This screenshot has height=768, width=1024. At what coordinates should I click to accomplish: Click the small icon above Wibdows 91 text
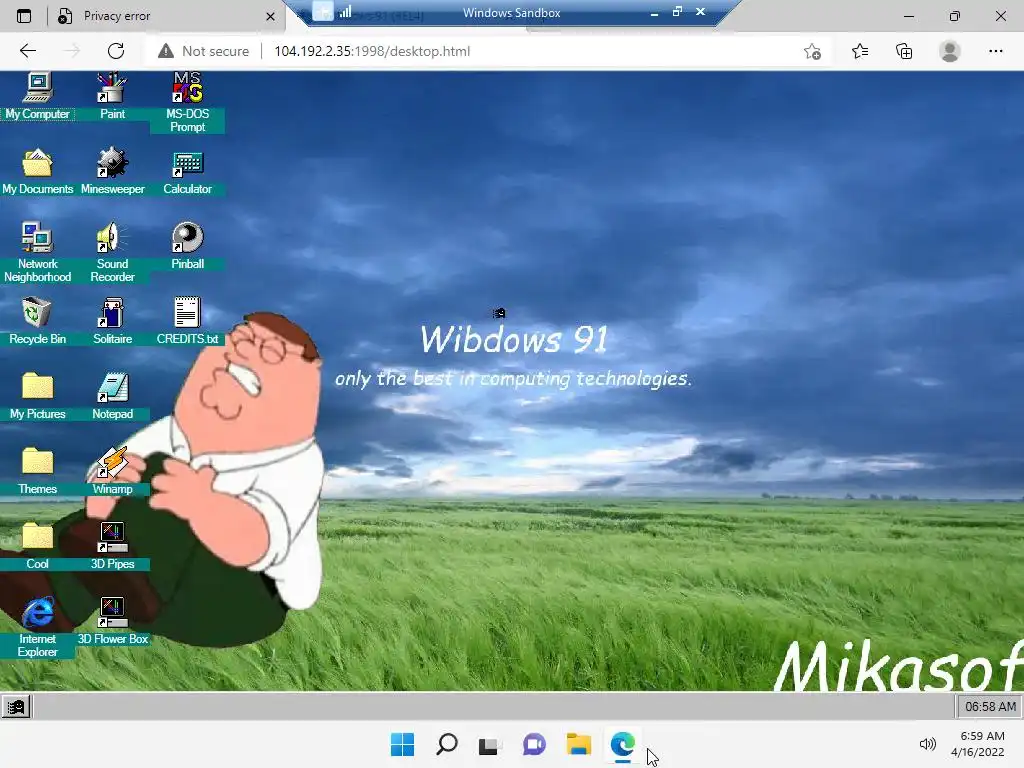coord(499,313)
